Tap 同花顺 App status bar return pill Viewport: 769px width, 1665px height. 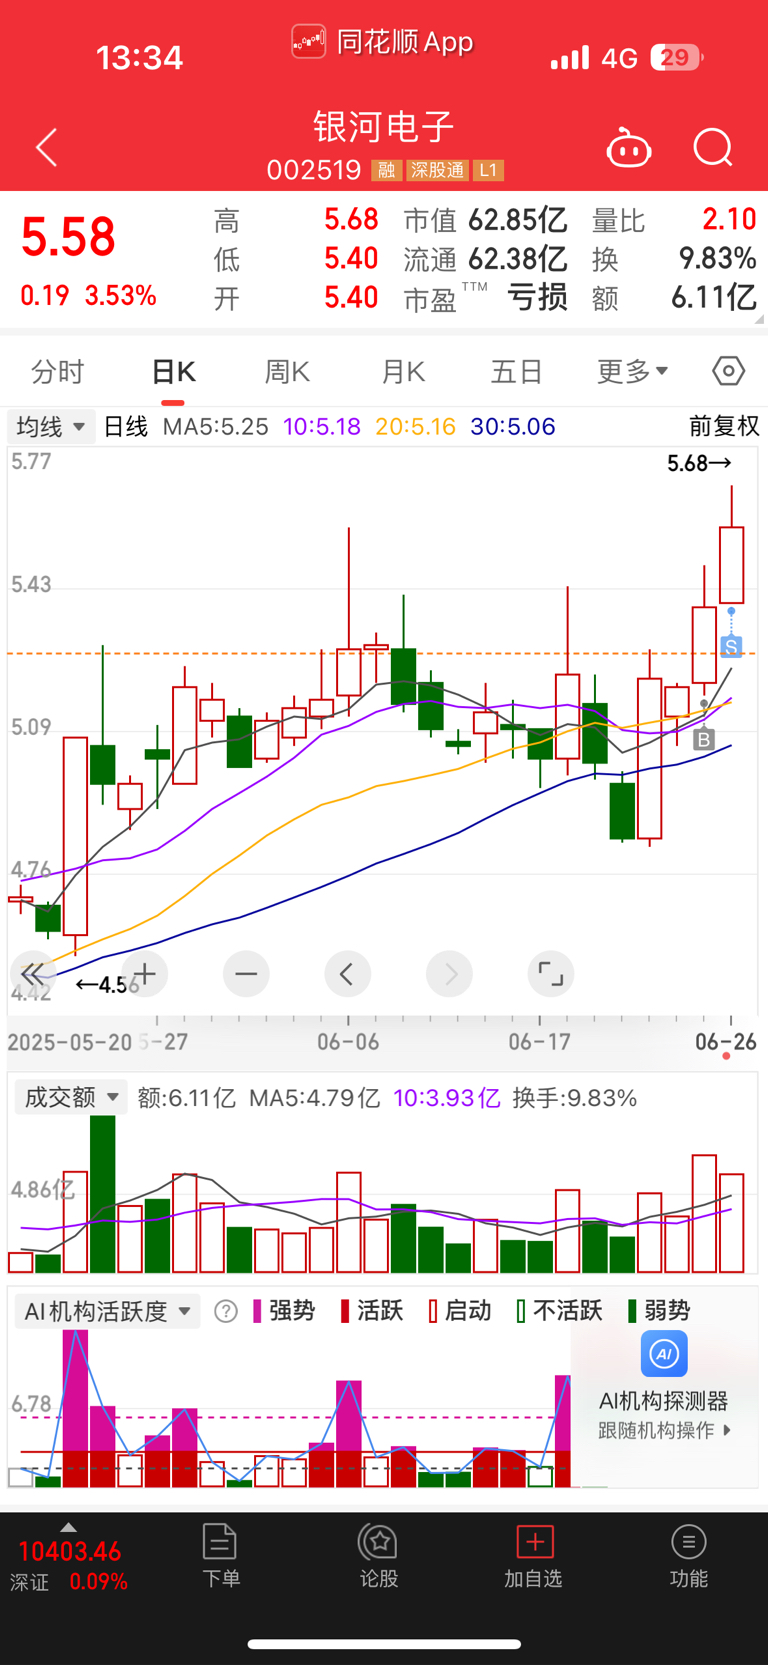(383, 42)
